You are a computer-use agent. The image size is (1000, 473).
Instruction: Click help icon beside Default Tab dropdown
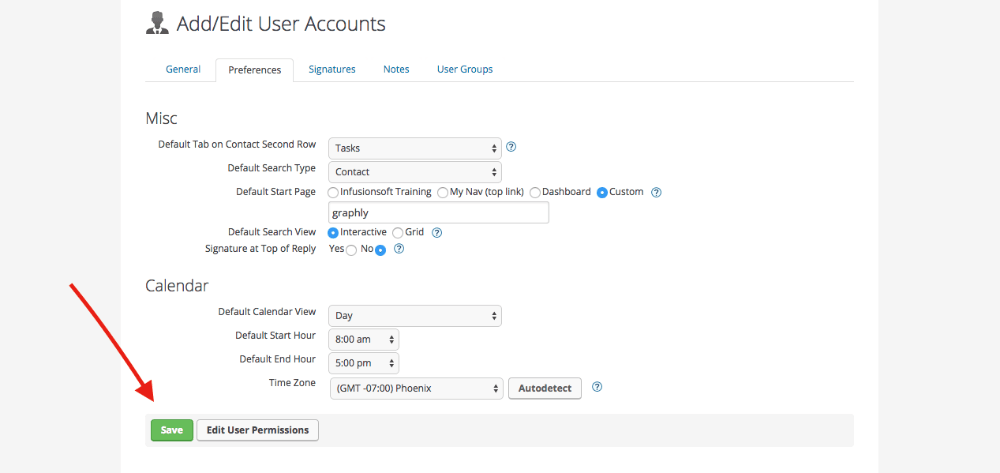click(511, 147)
